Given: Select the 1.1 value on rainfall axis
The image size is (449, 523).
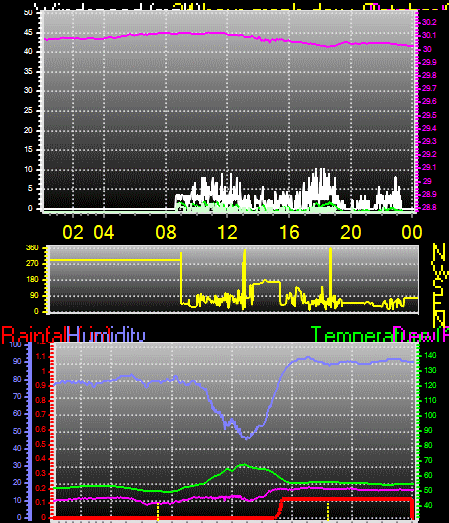Looking at the screenshot, I should 41,357.
